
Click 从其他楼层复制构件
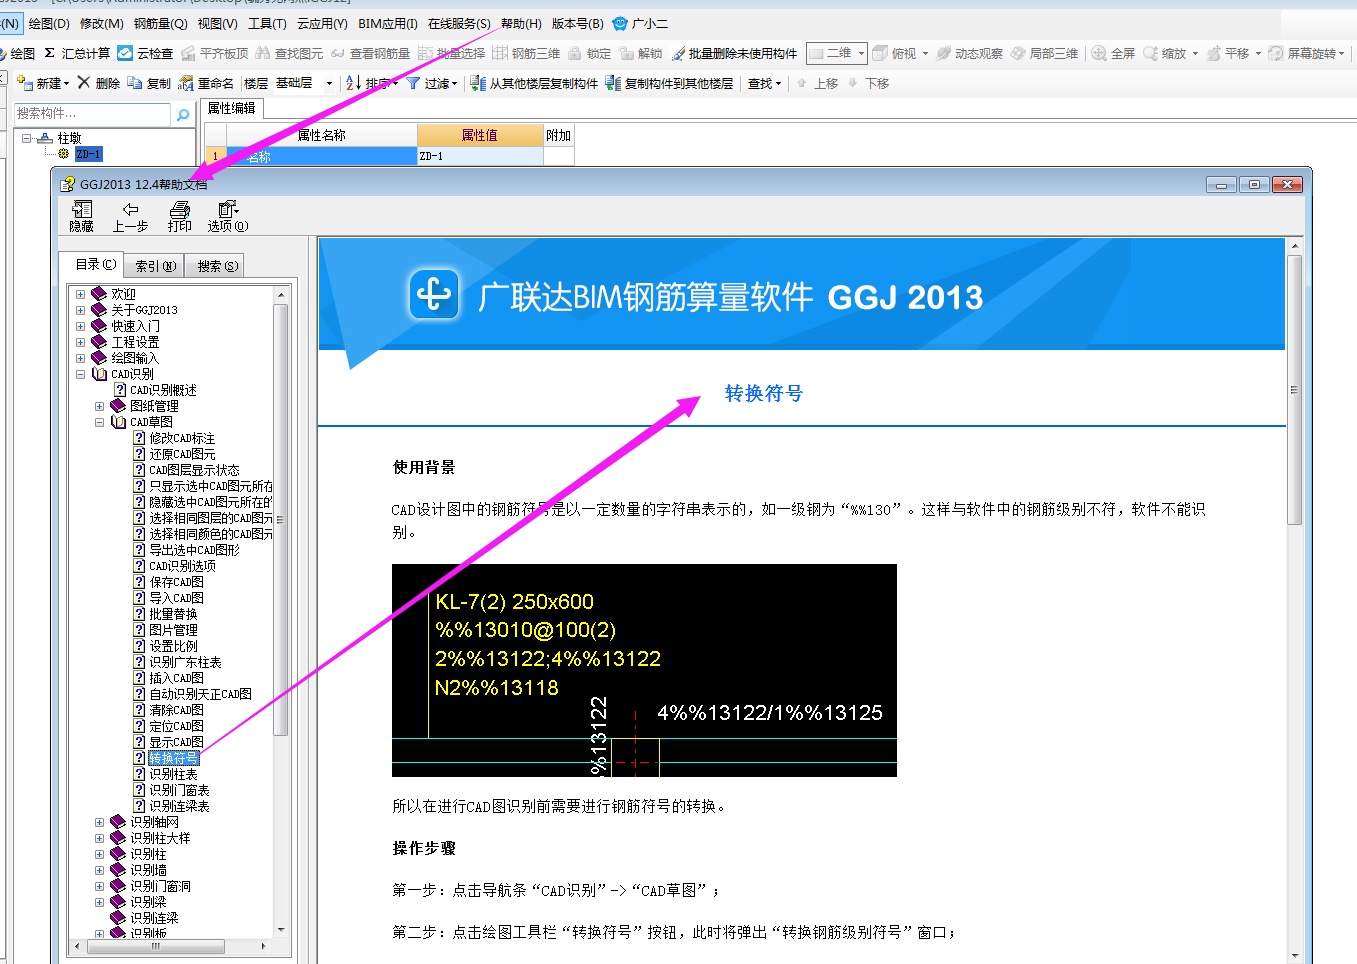pyautogui.click(x=534, y=83)
